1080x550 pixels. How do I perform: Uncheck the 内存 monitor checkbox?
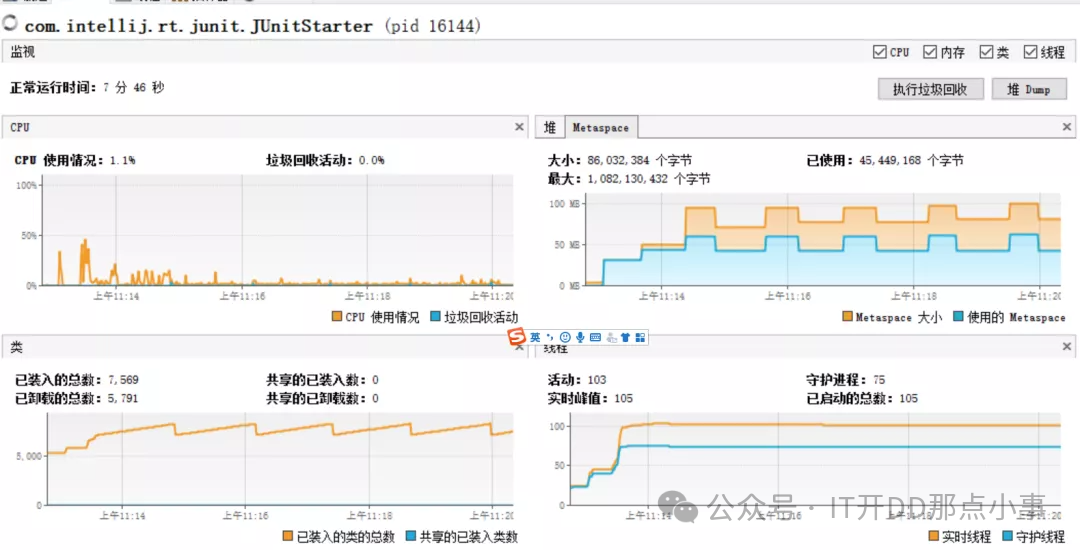931,52
